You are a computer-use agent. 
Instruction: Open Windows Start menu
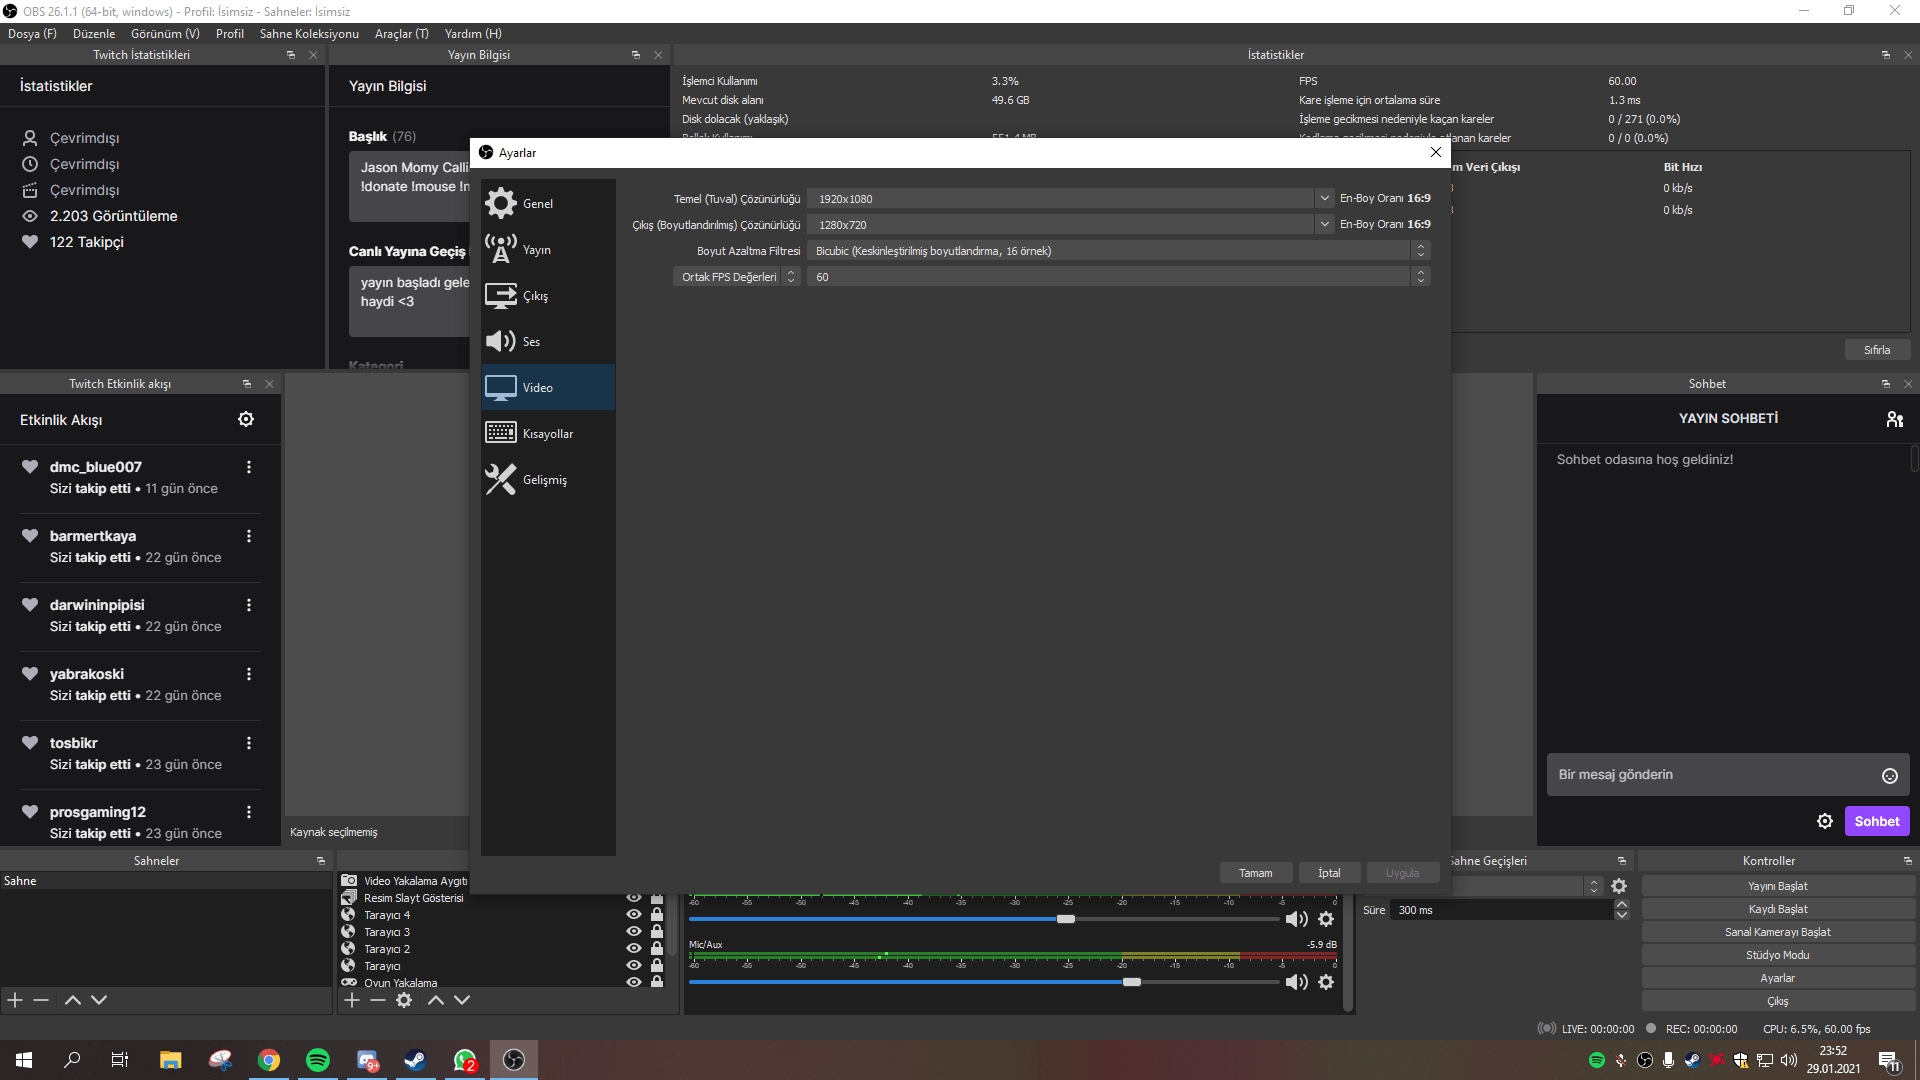[24, 1060]
